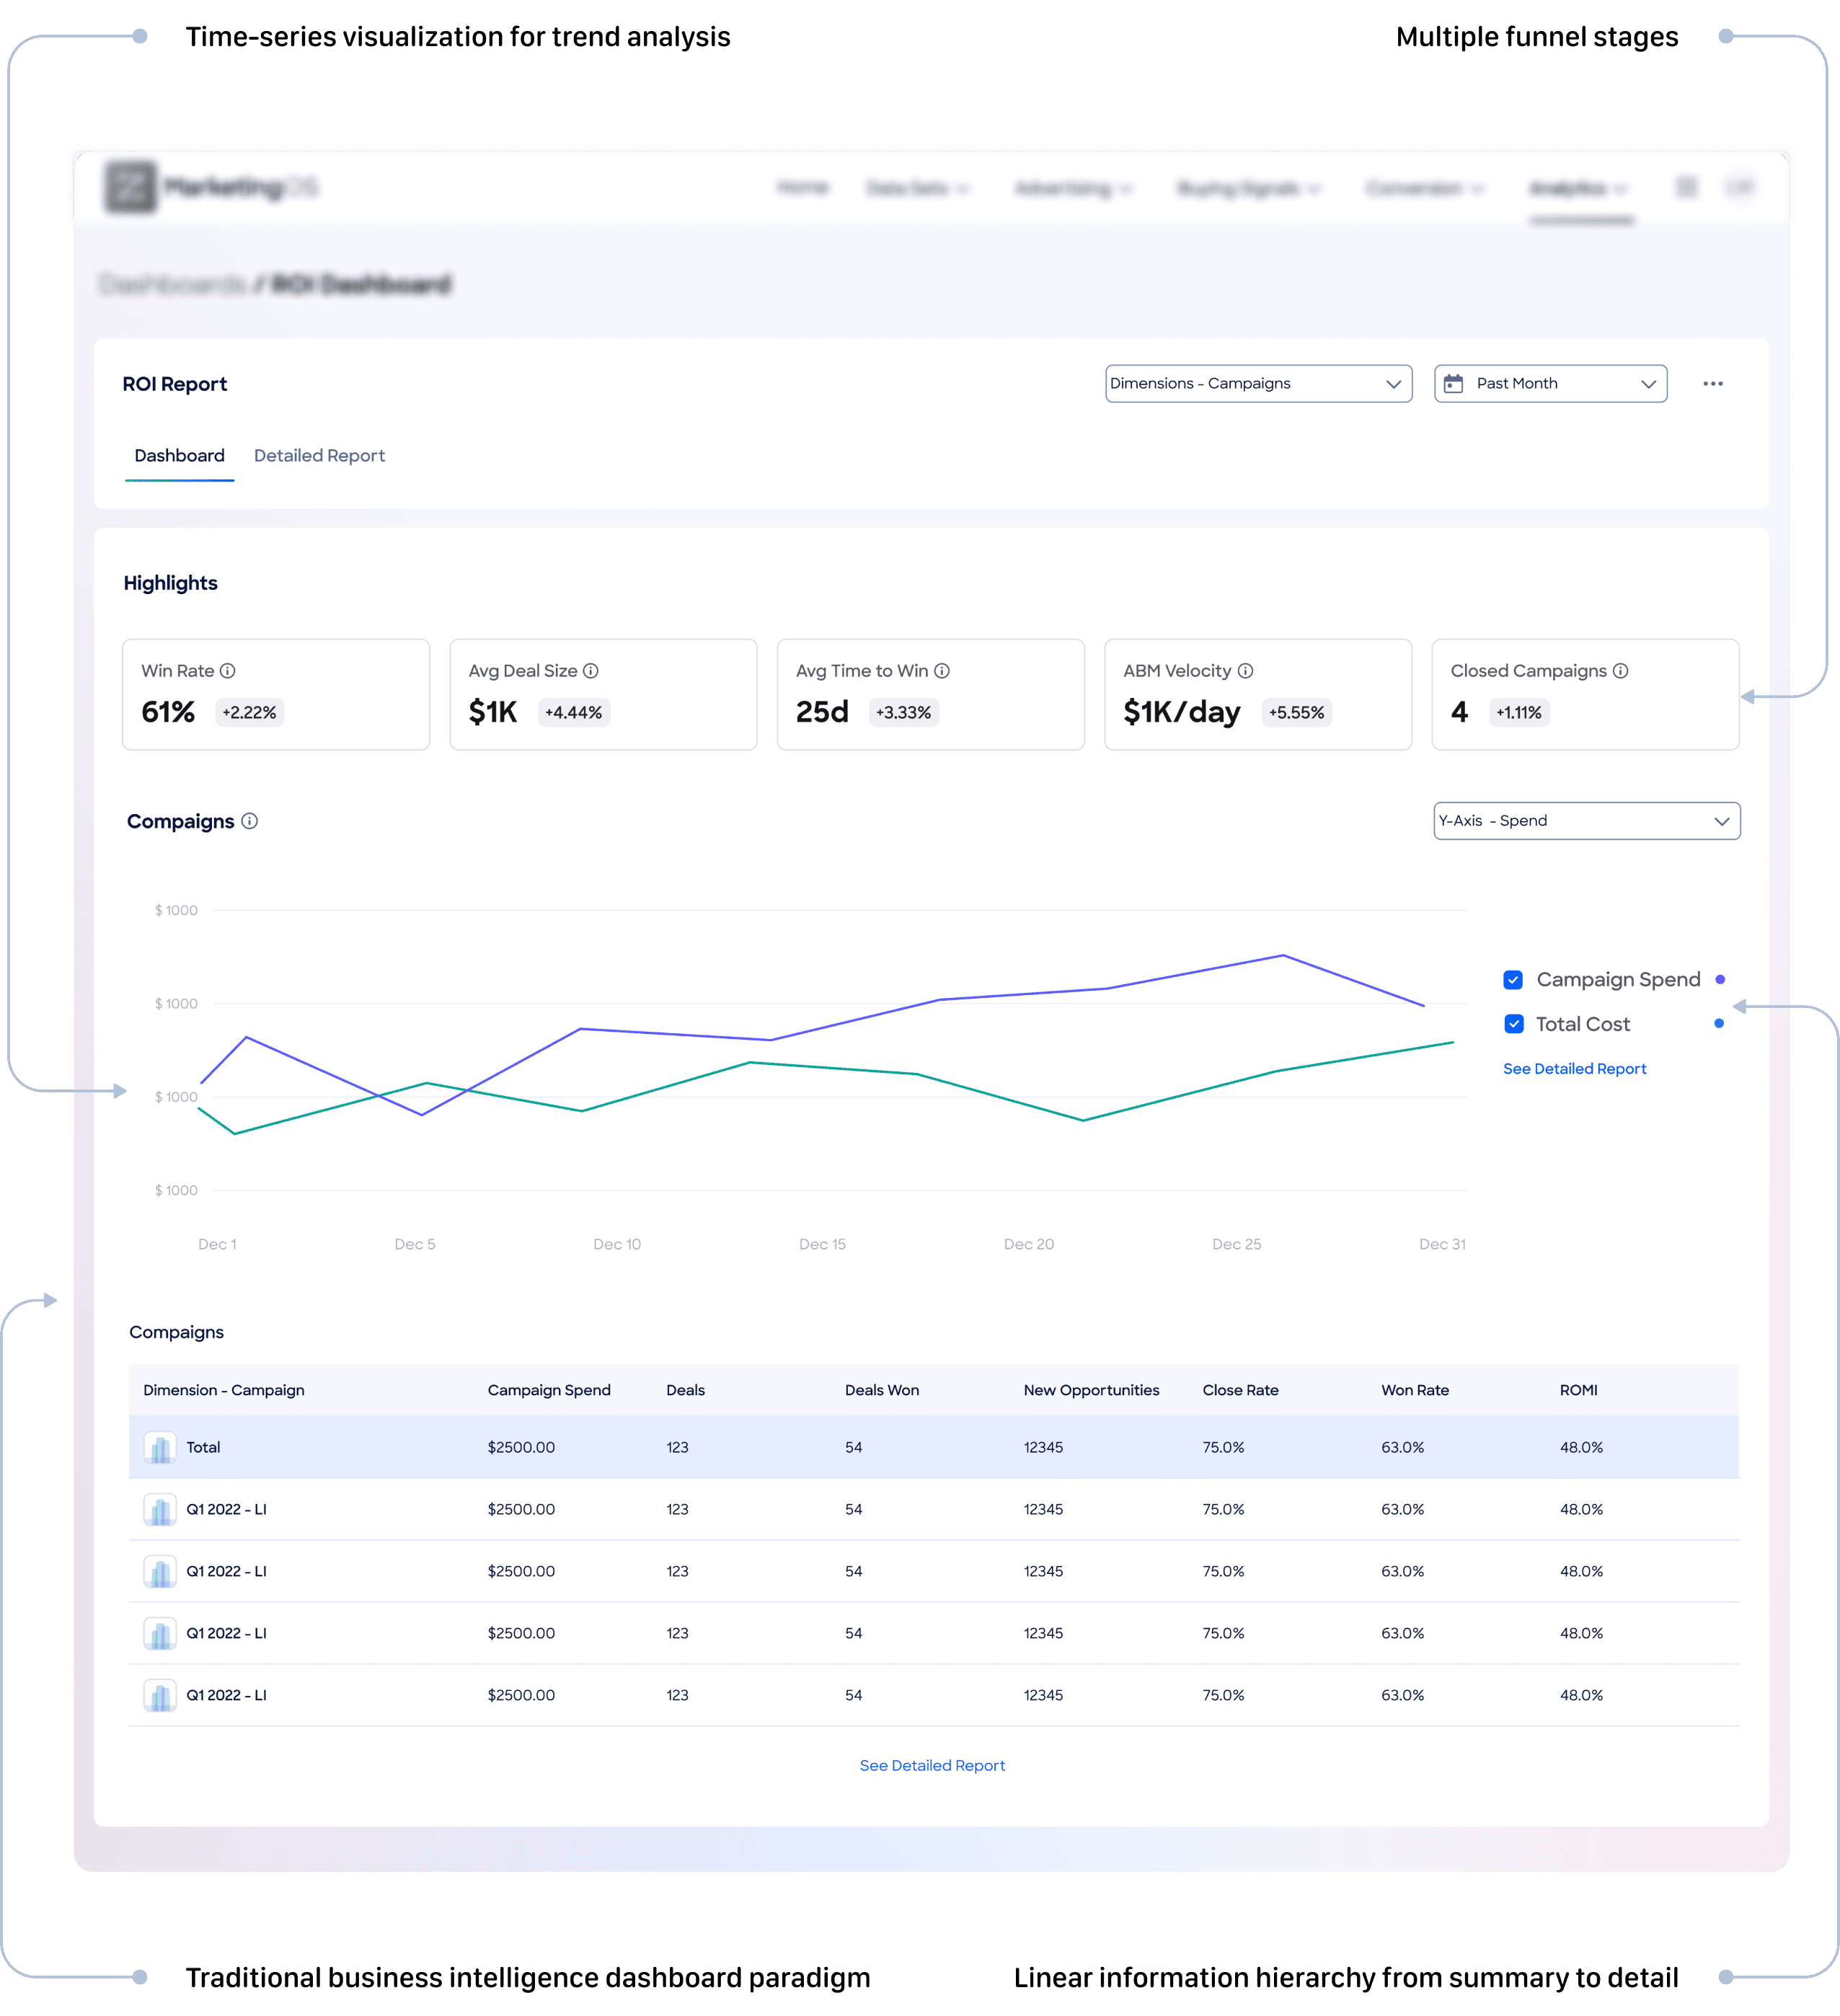1840x2016 pixels.
Task: Click ABM Velocity info icon
Action: [1245, 671]
